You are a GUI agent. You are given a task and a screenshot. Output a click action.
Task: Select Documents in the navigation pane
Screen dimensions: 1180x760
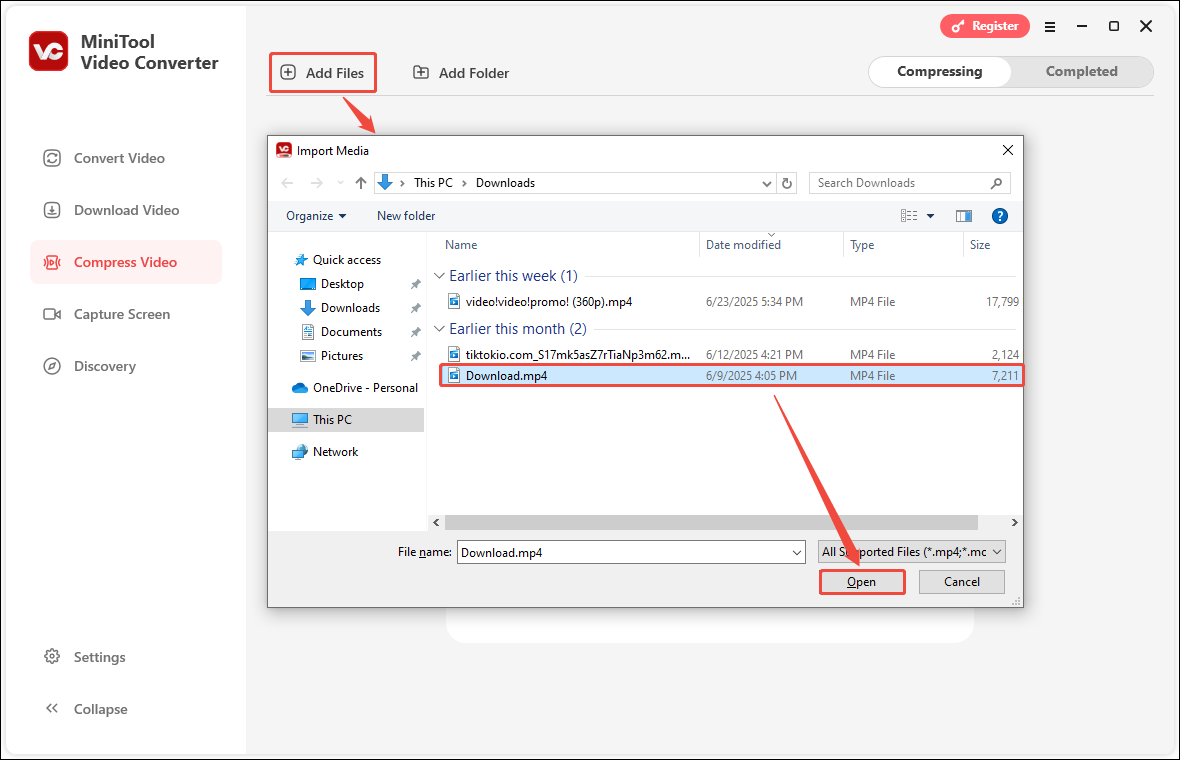pyautogui.click(x=351, y=332)
